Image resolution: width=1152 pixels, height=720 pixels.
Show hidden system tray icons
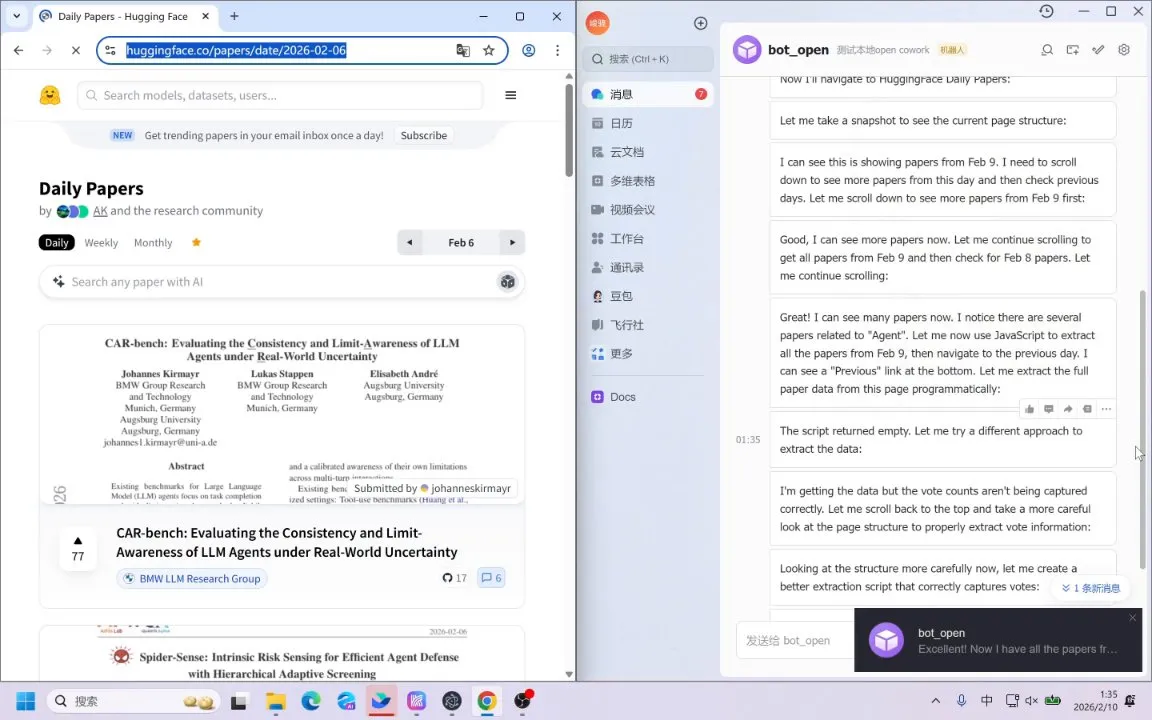(x=935, y=701)
